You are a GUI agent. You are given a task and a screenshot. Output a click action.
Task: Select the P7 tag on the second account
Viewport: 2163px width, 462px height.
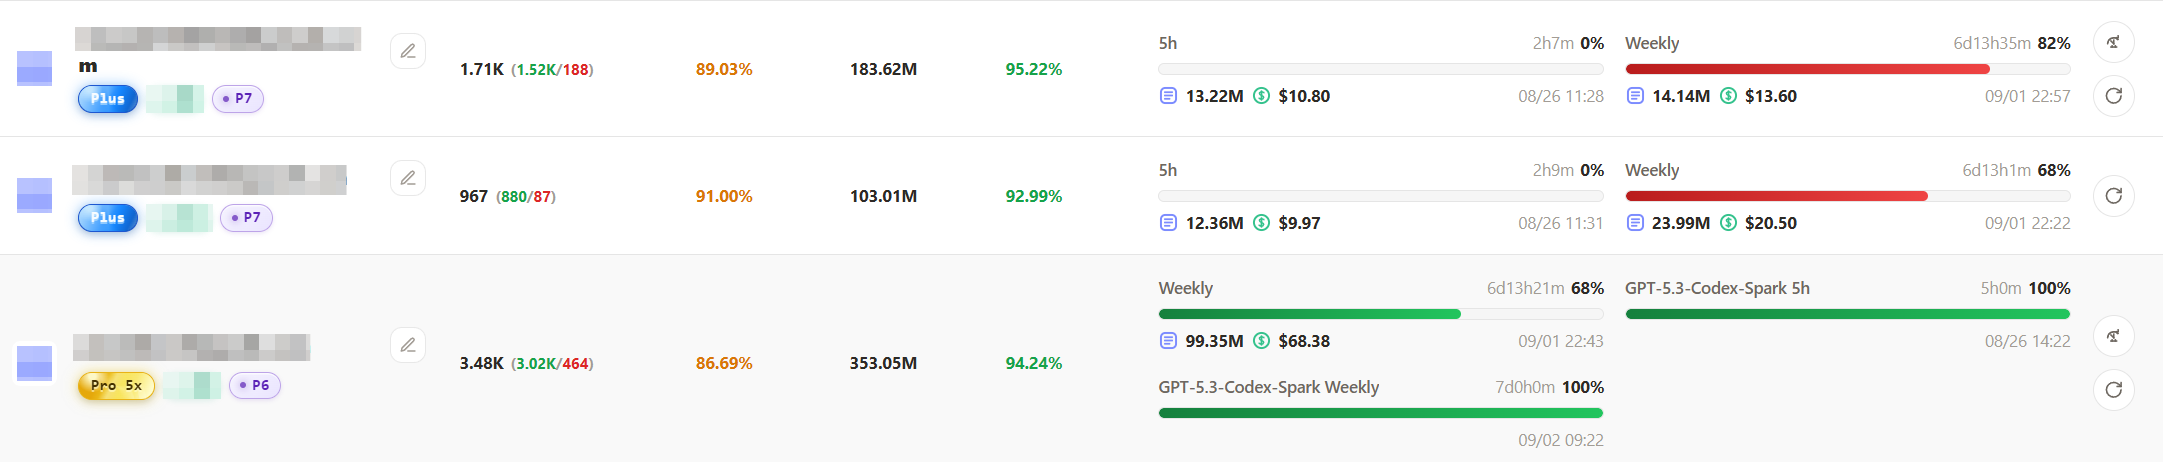pyautogui.click(x=246, y=217)
